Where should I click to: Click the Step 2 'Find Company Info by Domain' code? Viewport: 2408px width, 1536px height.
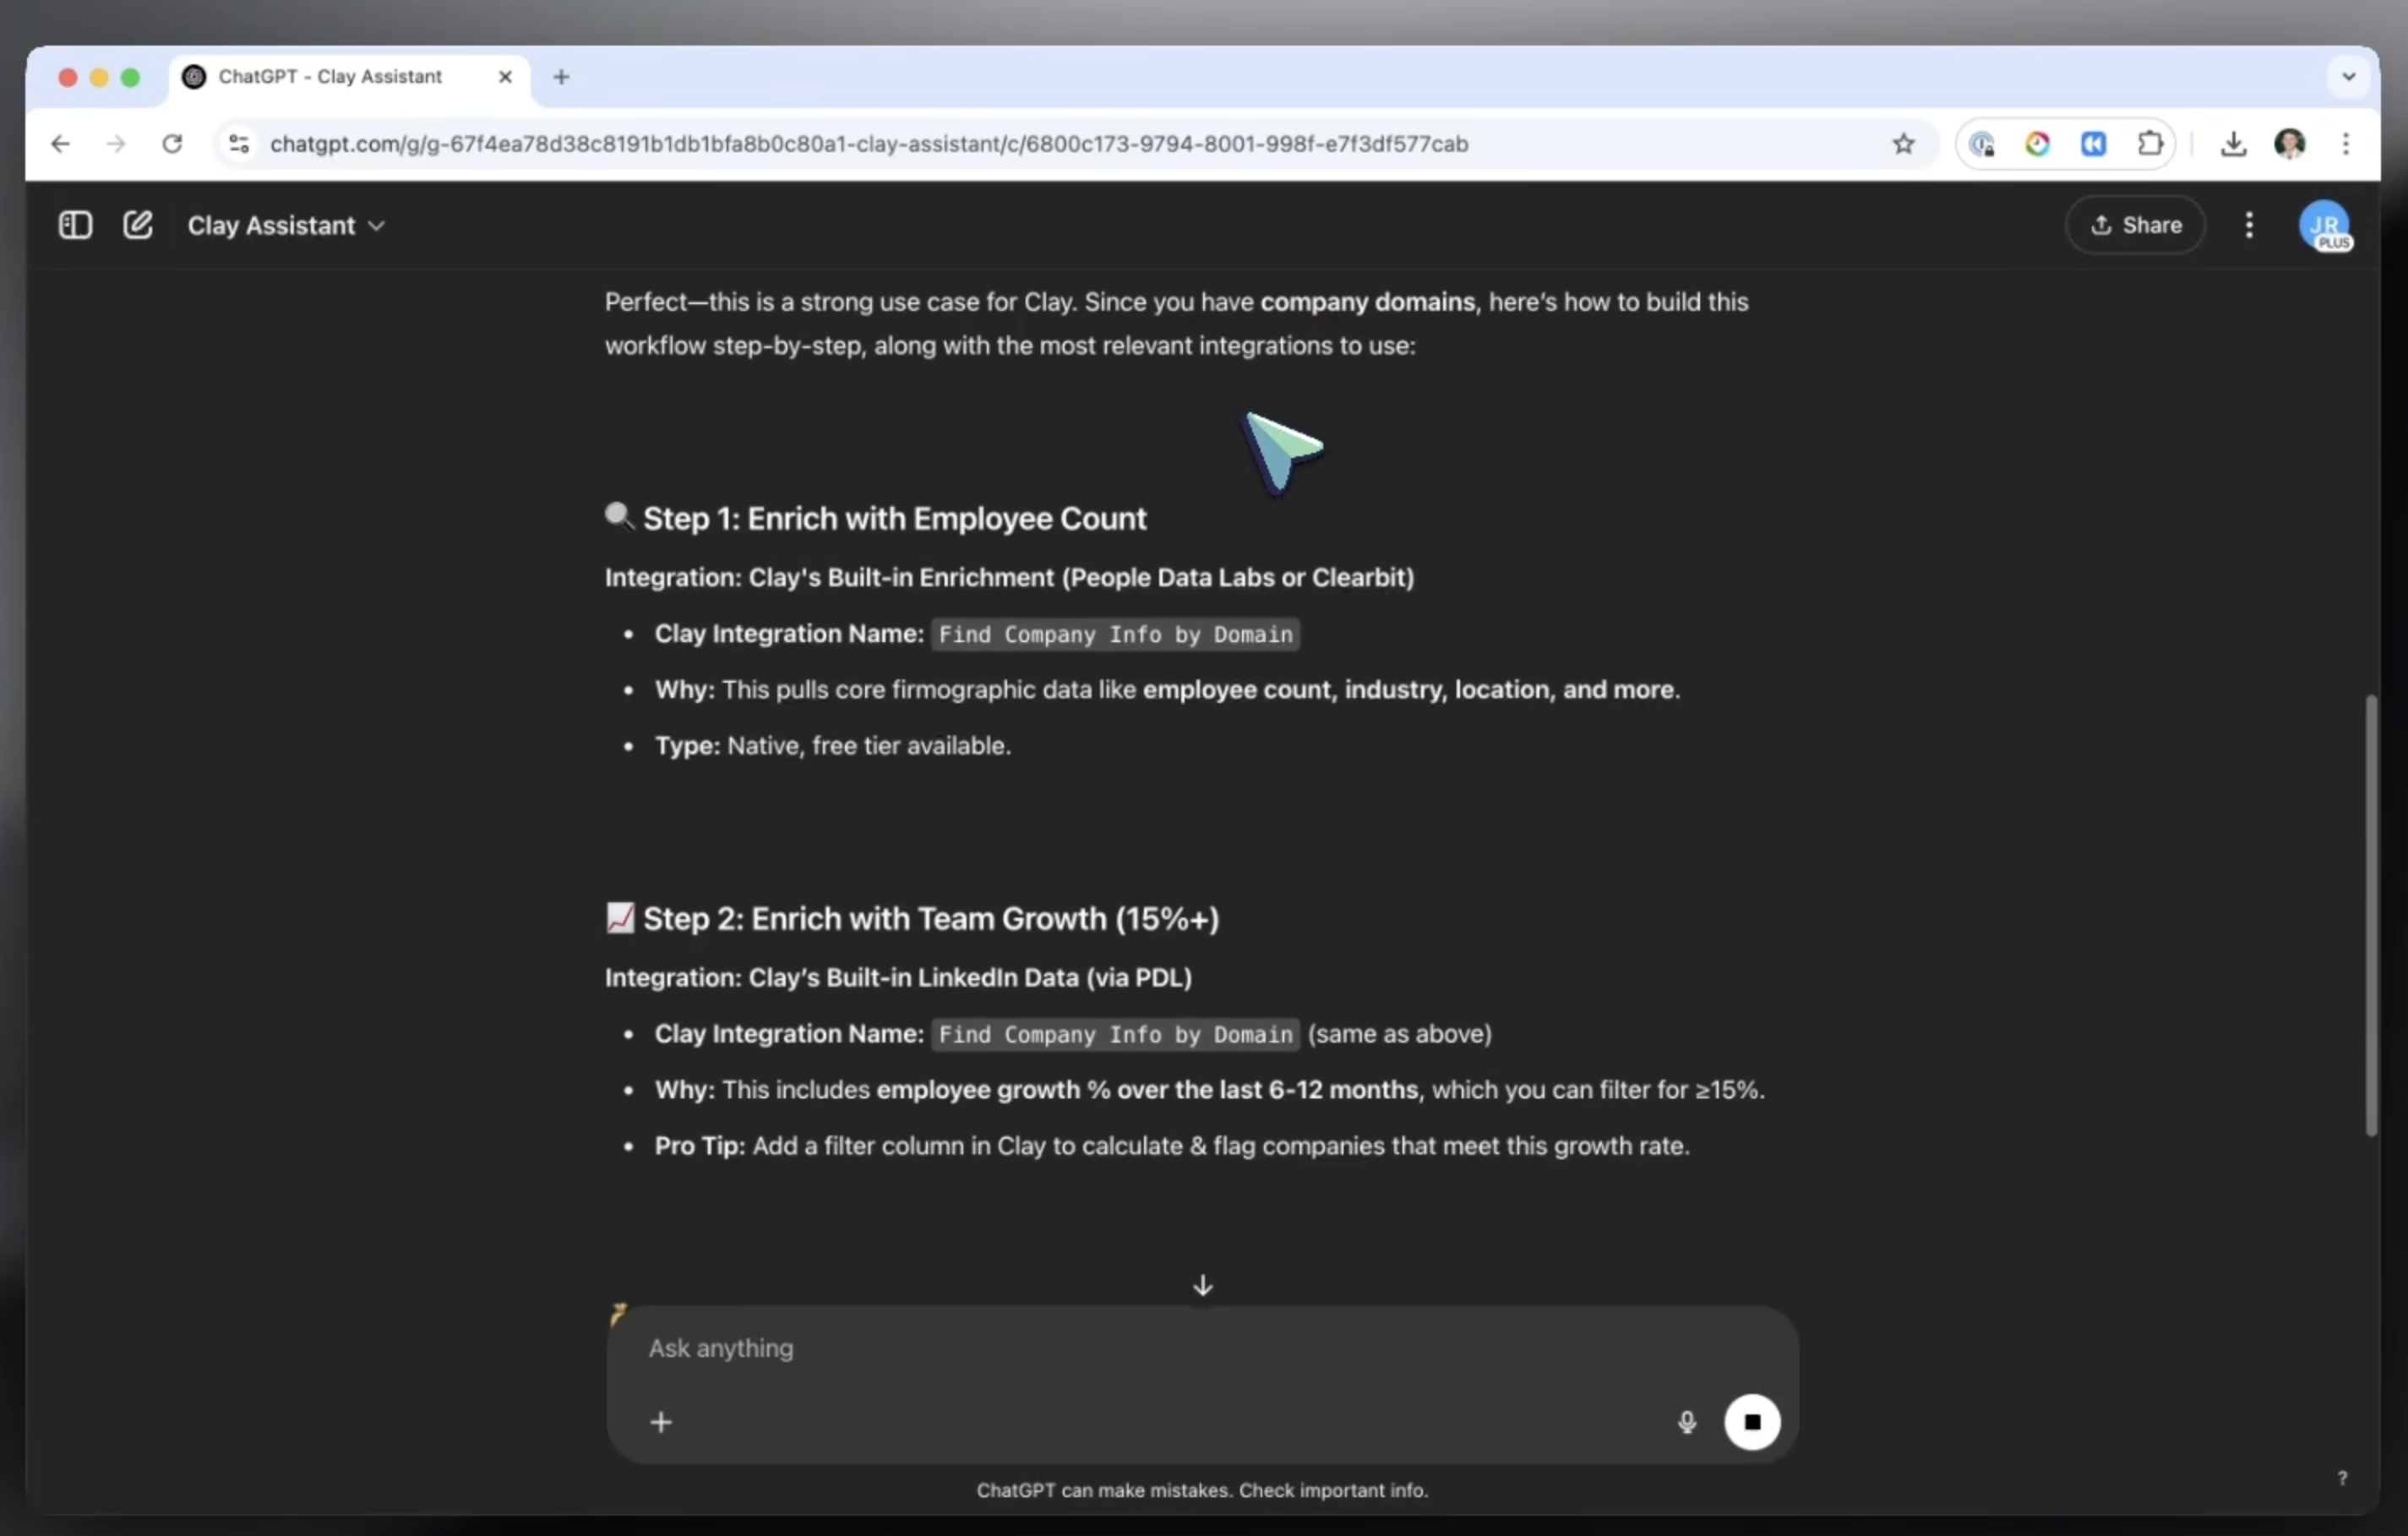pos(1115,1034)
